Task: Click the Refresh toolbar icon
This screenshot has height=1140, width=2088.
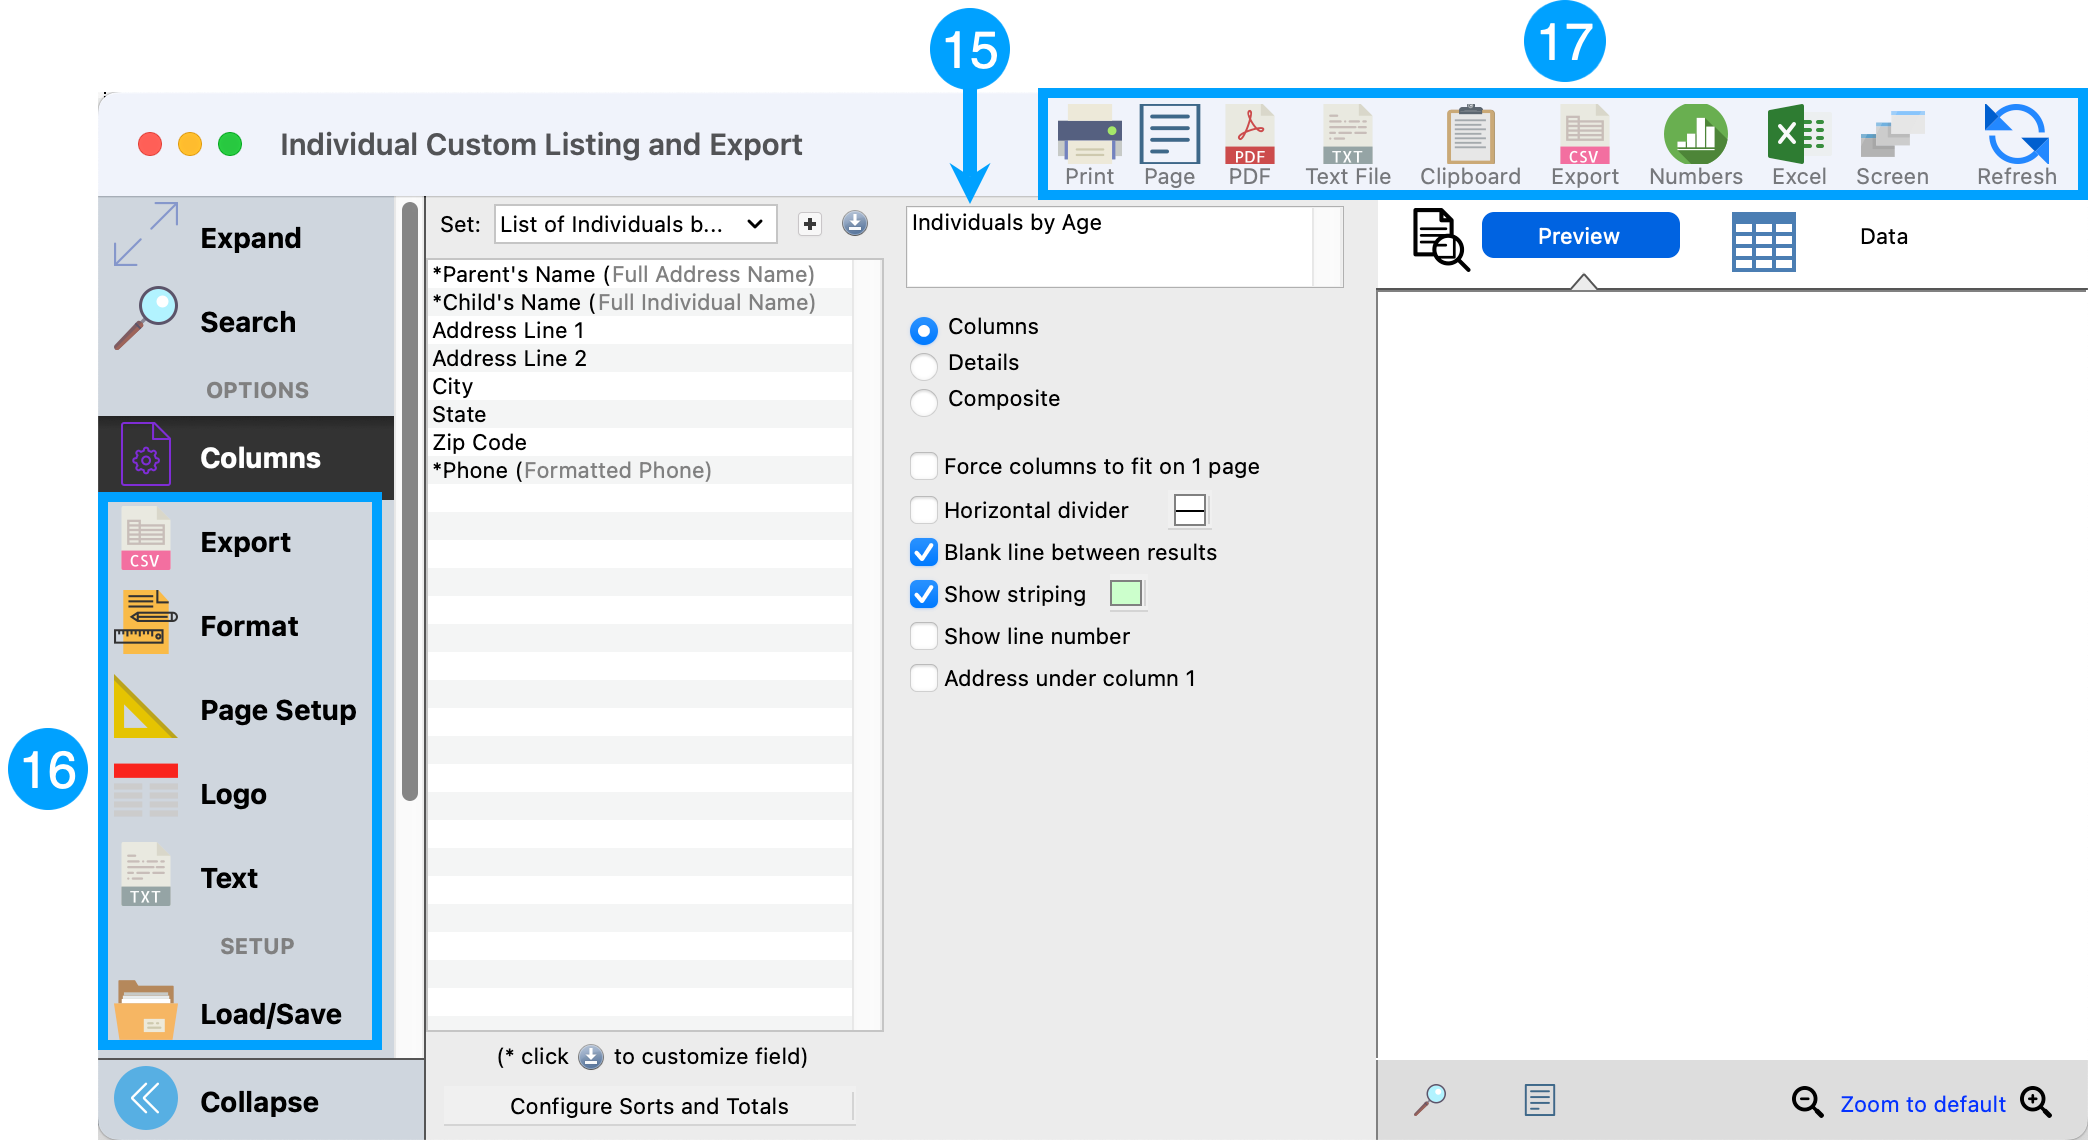Action: coord(2016,145)
